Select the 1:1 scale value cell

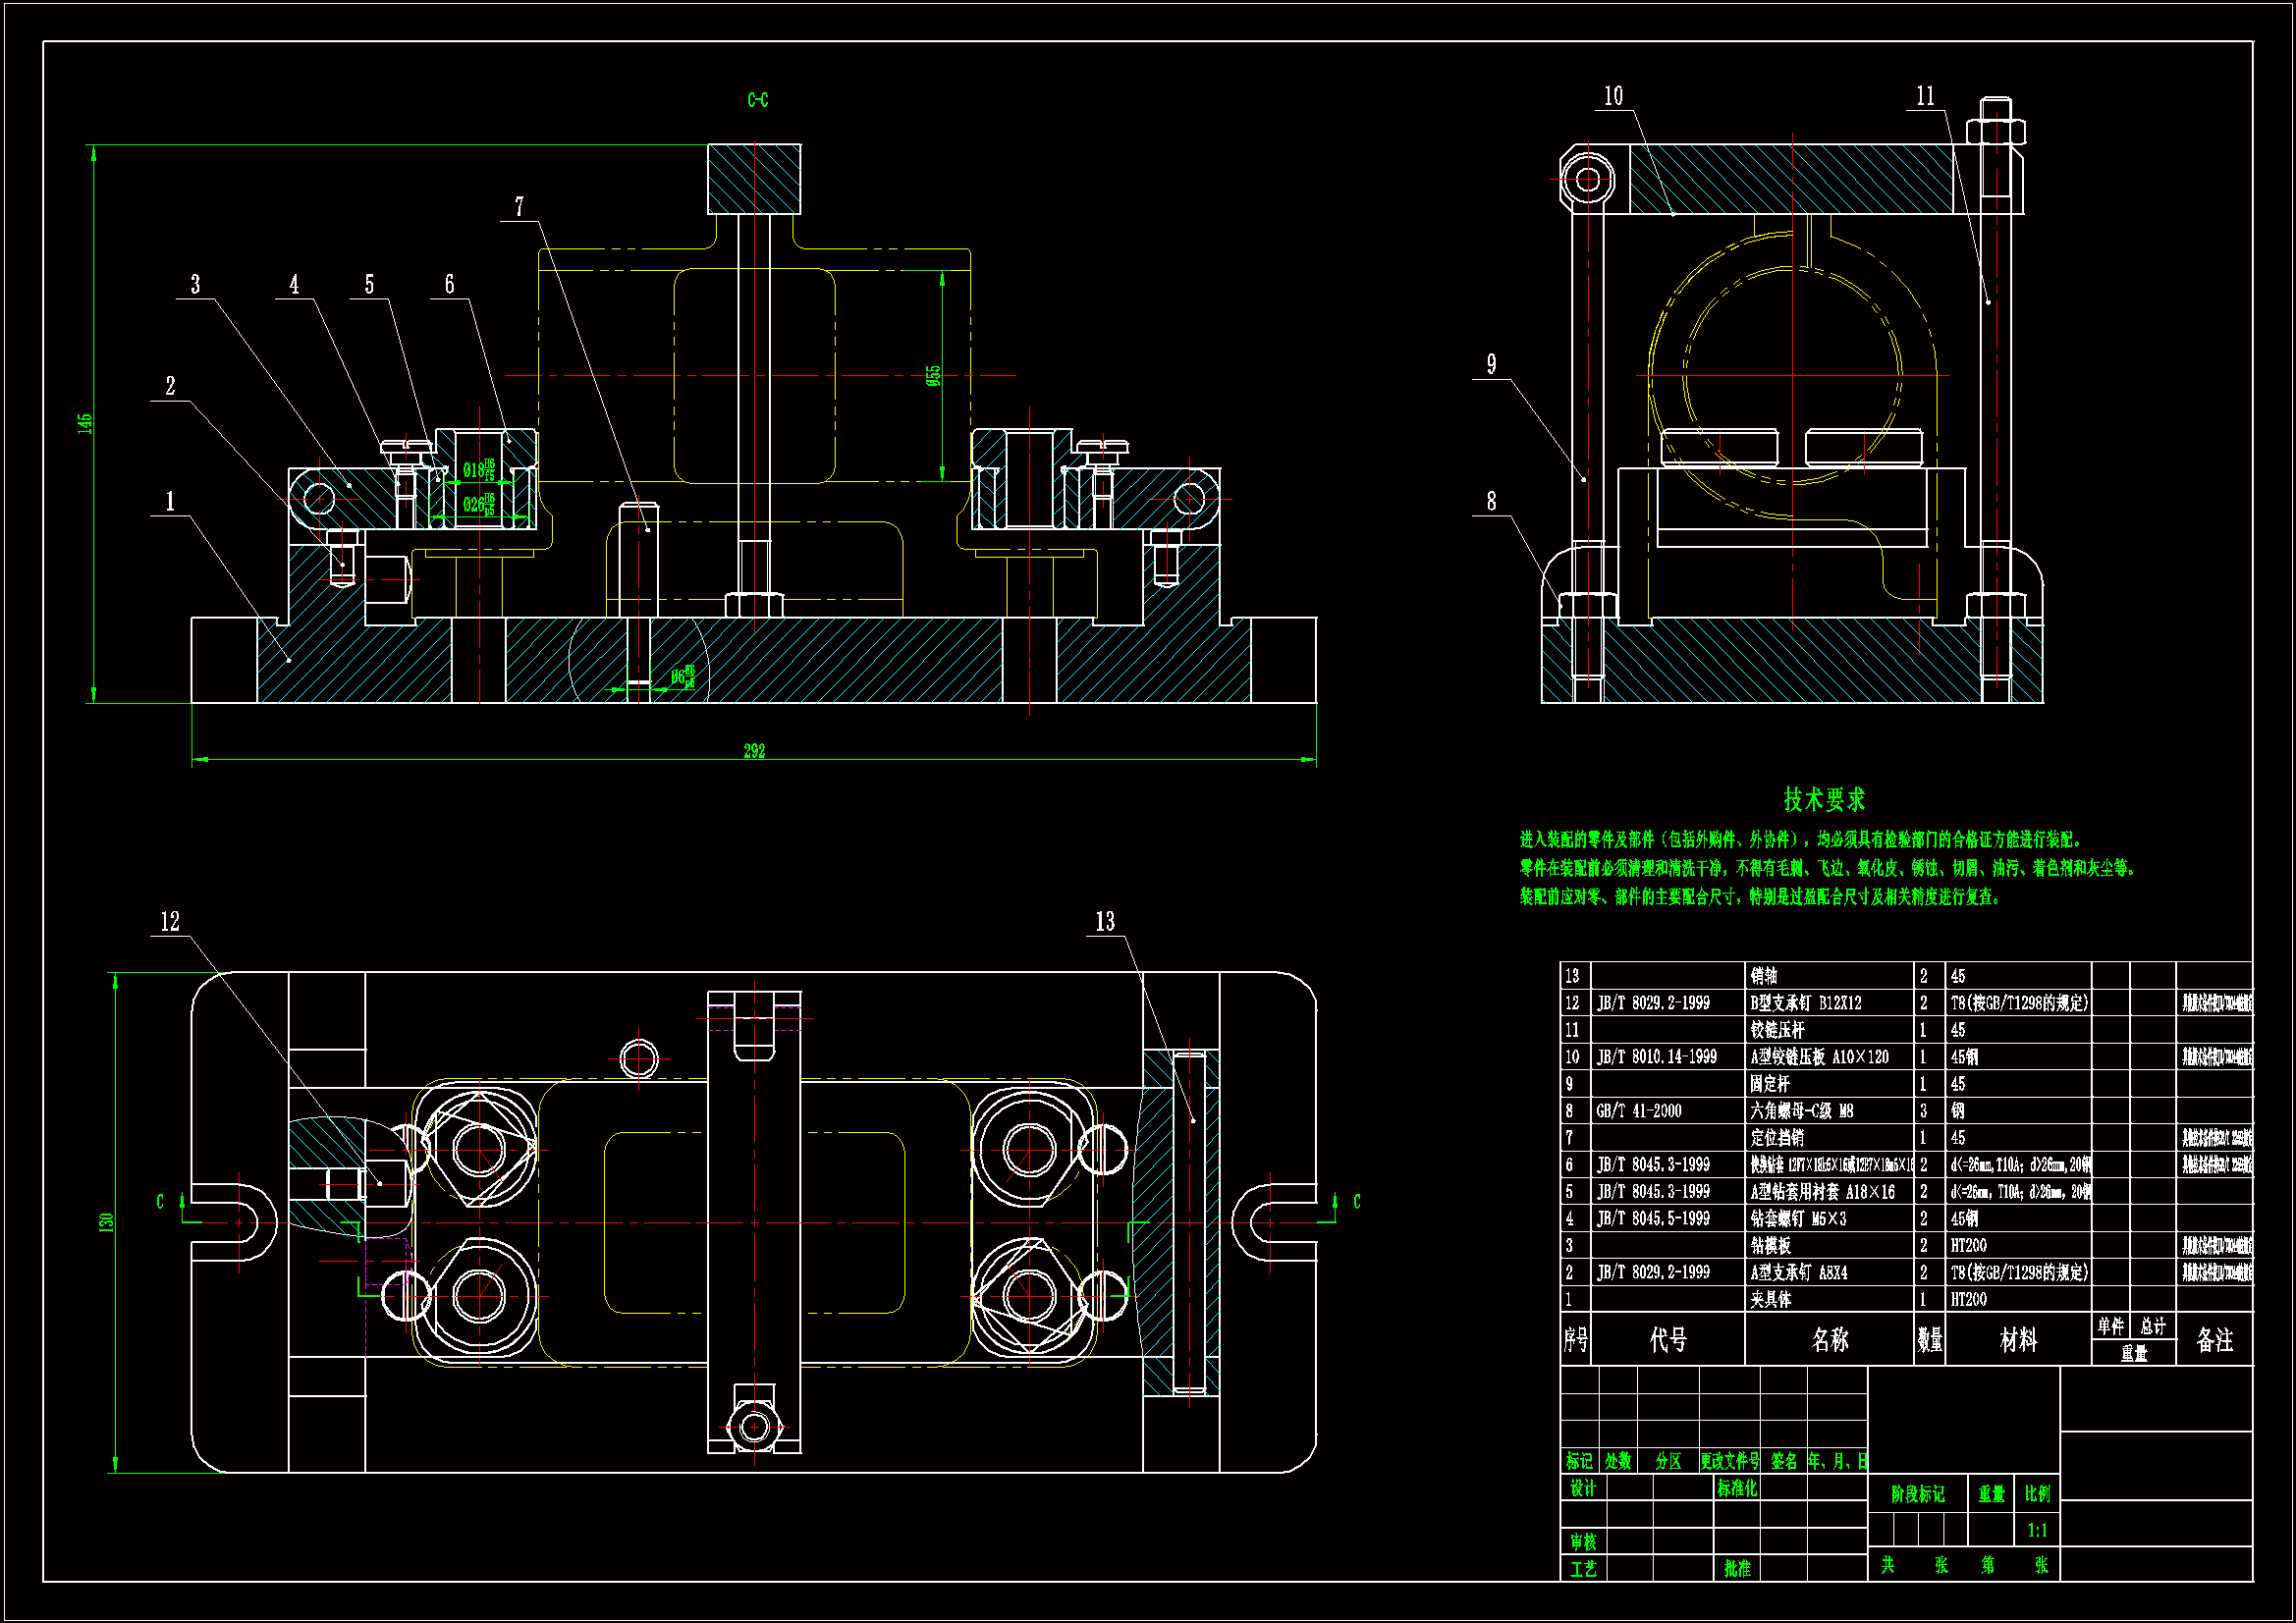click(2037, 1530)
